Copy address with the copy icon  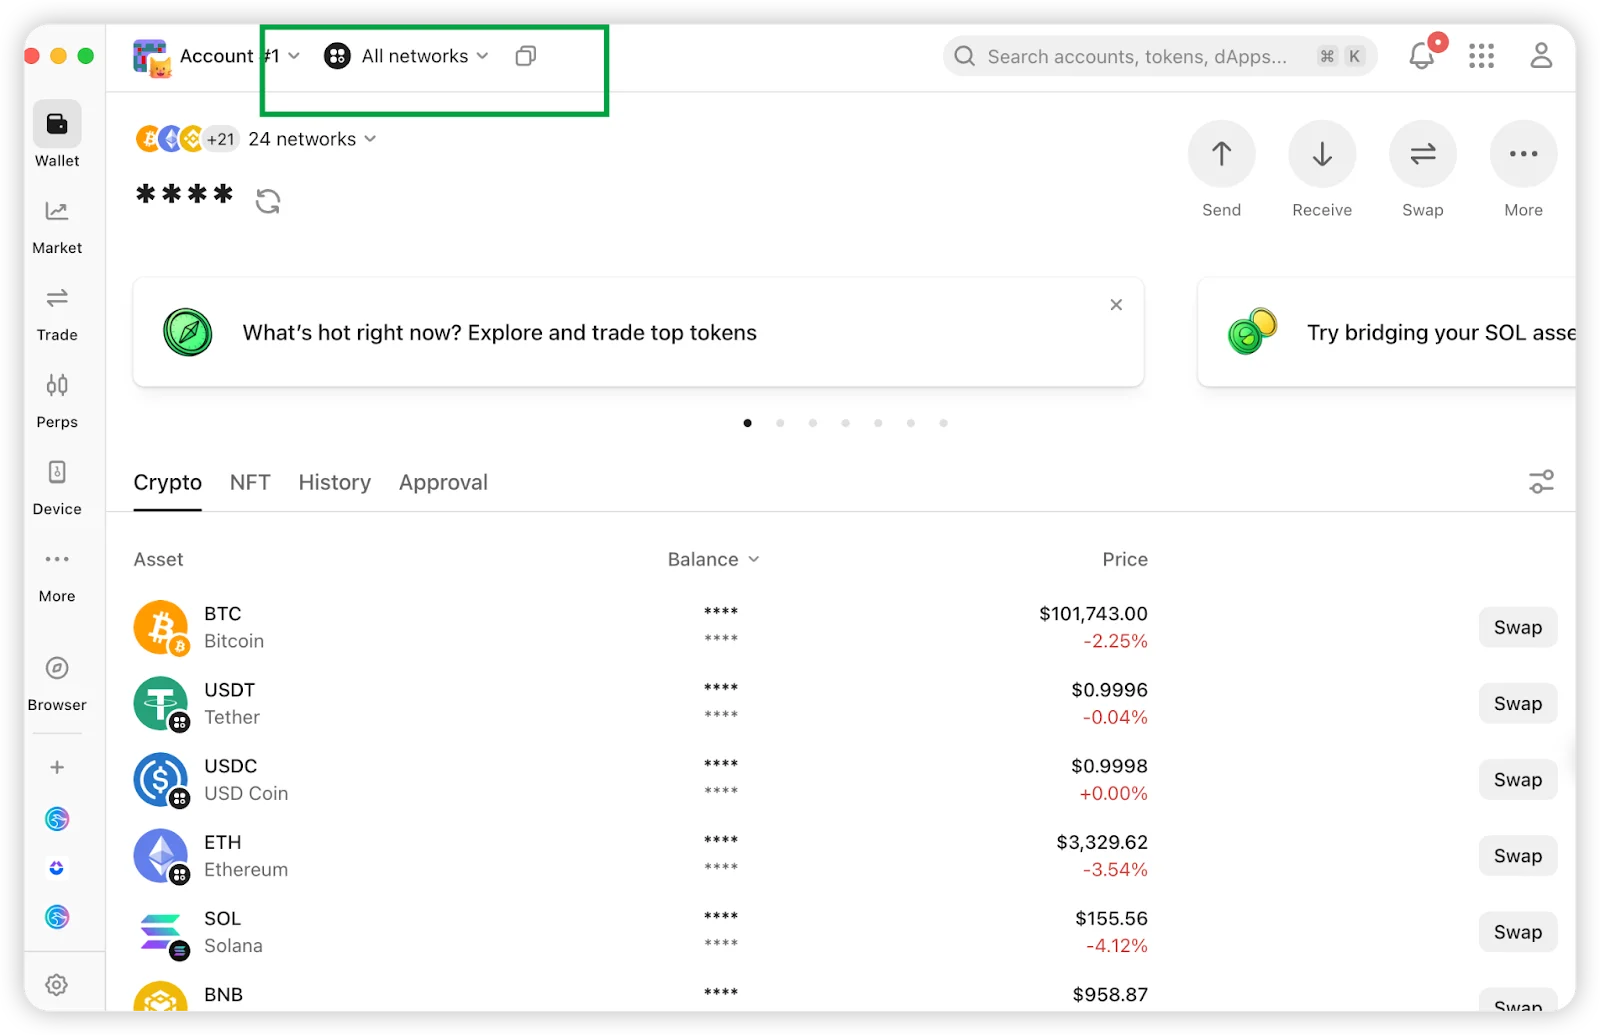[525, 56]
